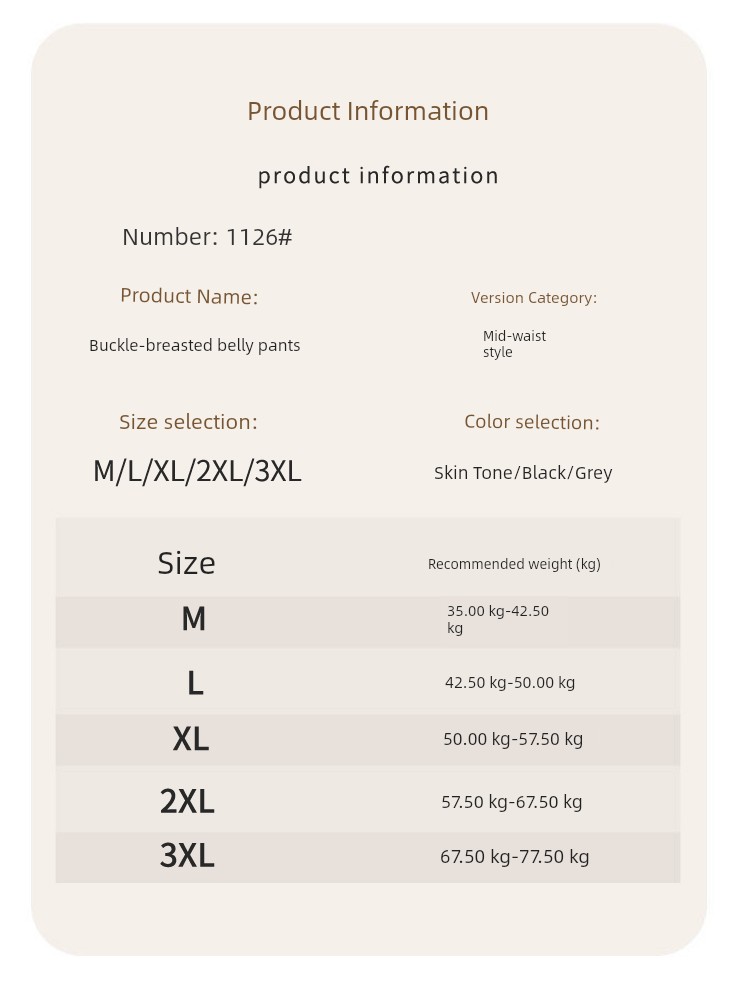Screen dimensions: 750x987
Task: Click Skin Tone/Black/Grey color options
Action: (x=523, y=473)
